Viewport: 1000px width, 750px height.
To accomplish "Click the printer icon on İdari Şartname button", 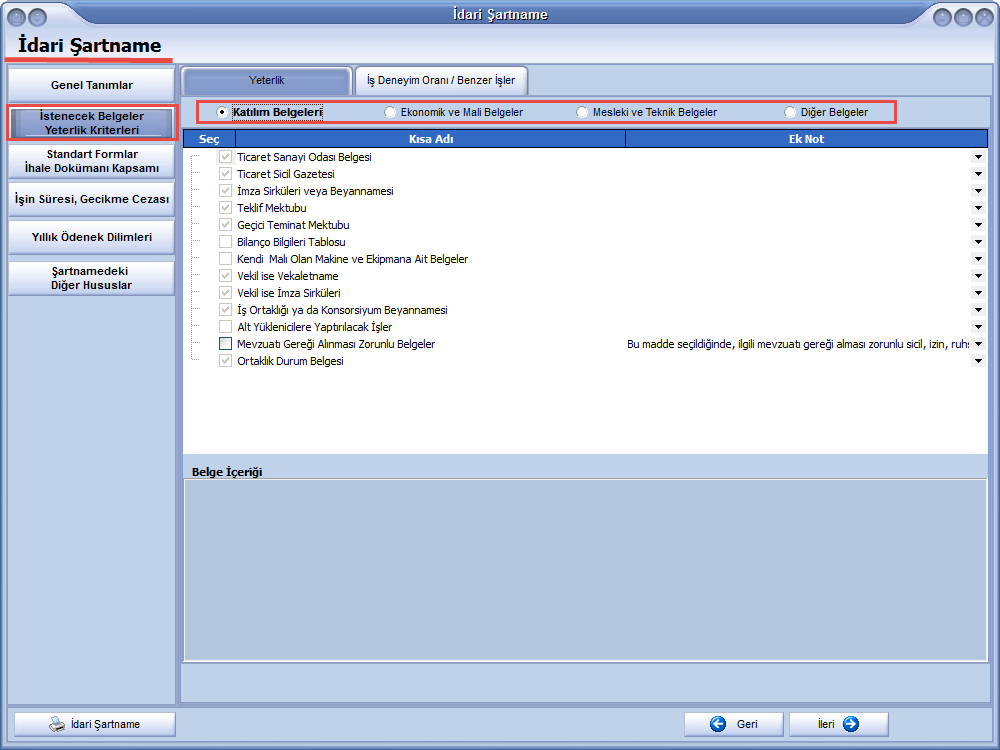I will pos(58,725).
